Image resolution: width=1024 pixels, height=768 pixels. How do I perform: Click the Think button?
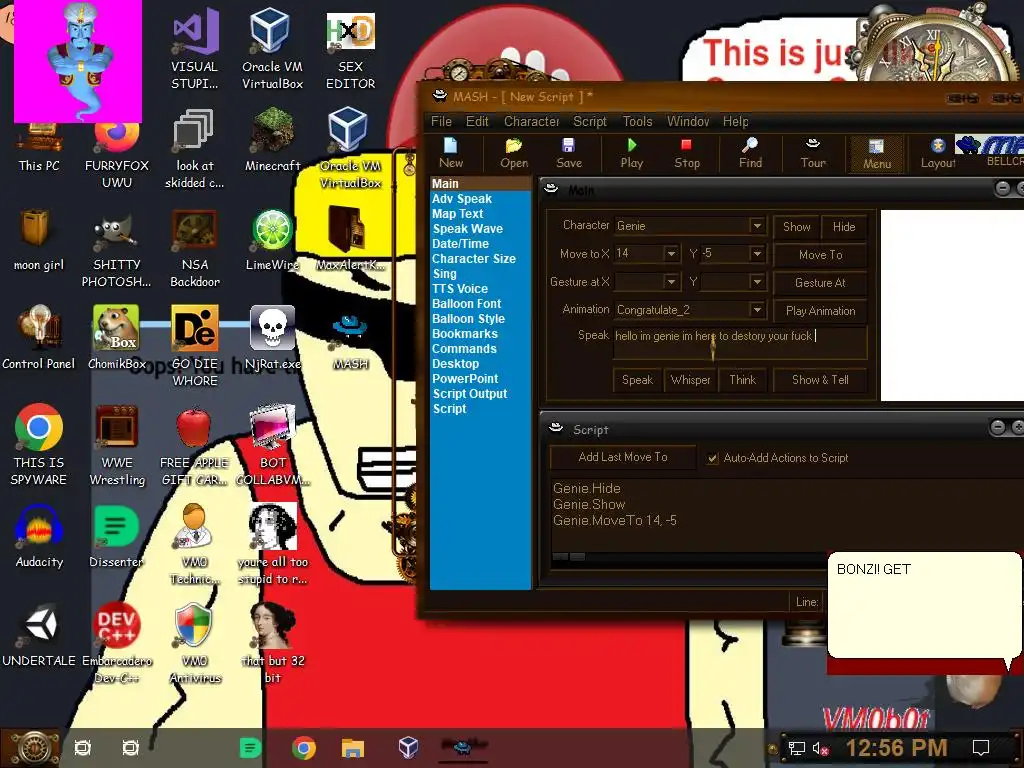click(x=743, y=380)
